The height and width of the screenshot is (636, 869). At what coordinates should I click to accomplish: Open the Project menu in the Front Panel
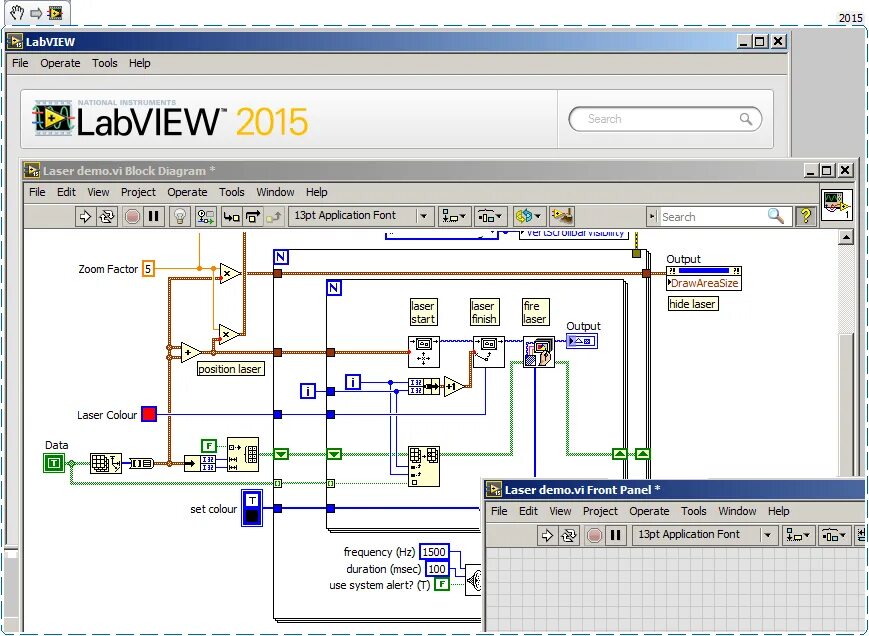coord(600,511)
